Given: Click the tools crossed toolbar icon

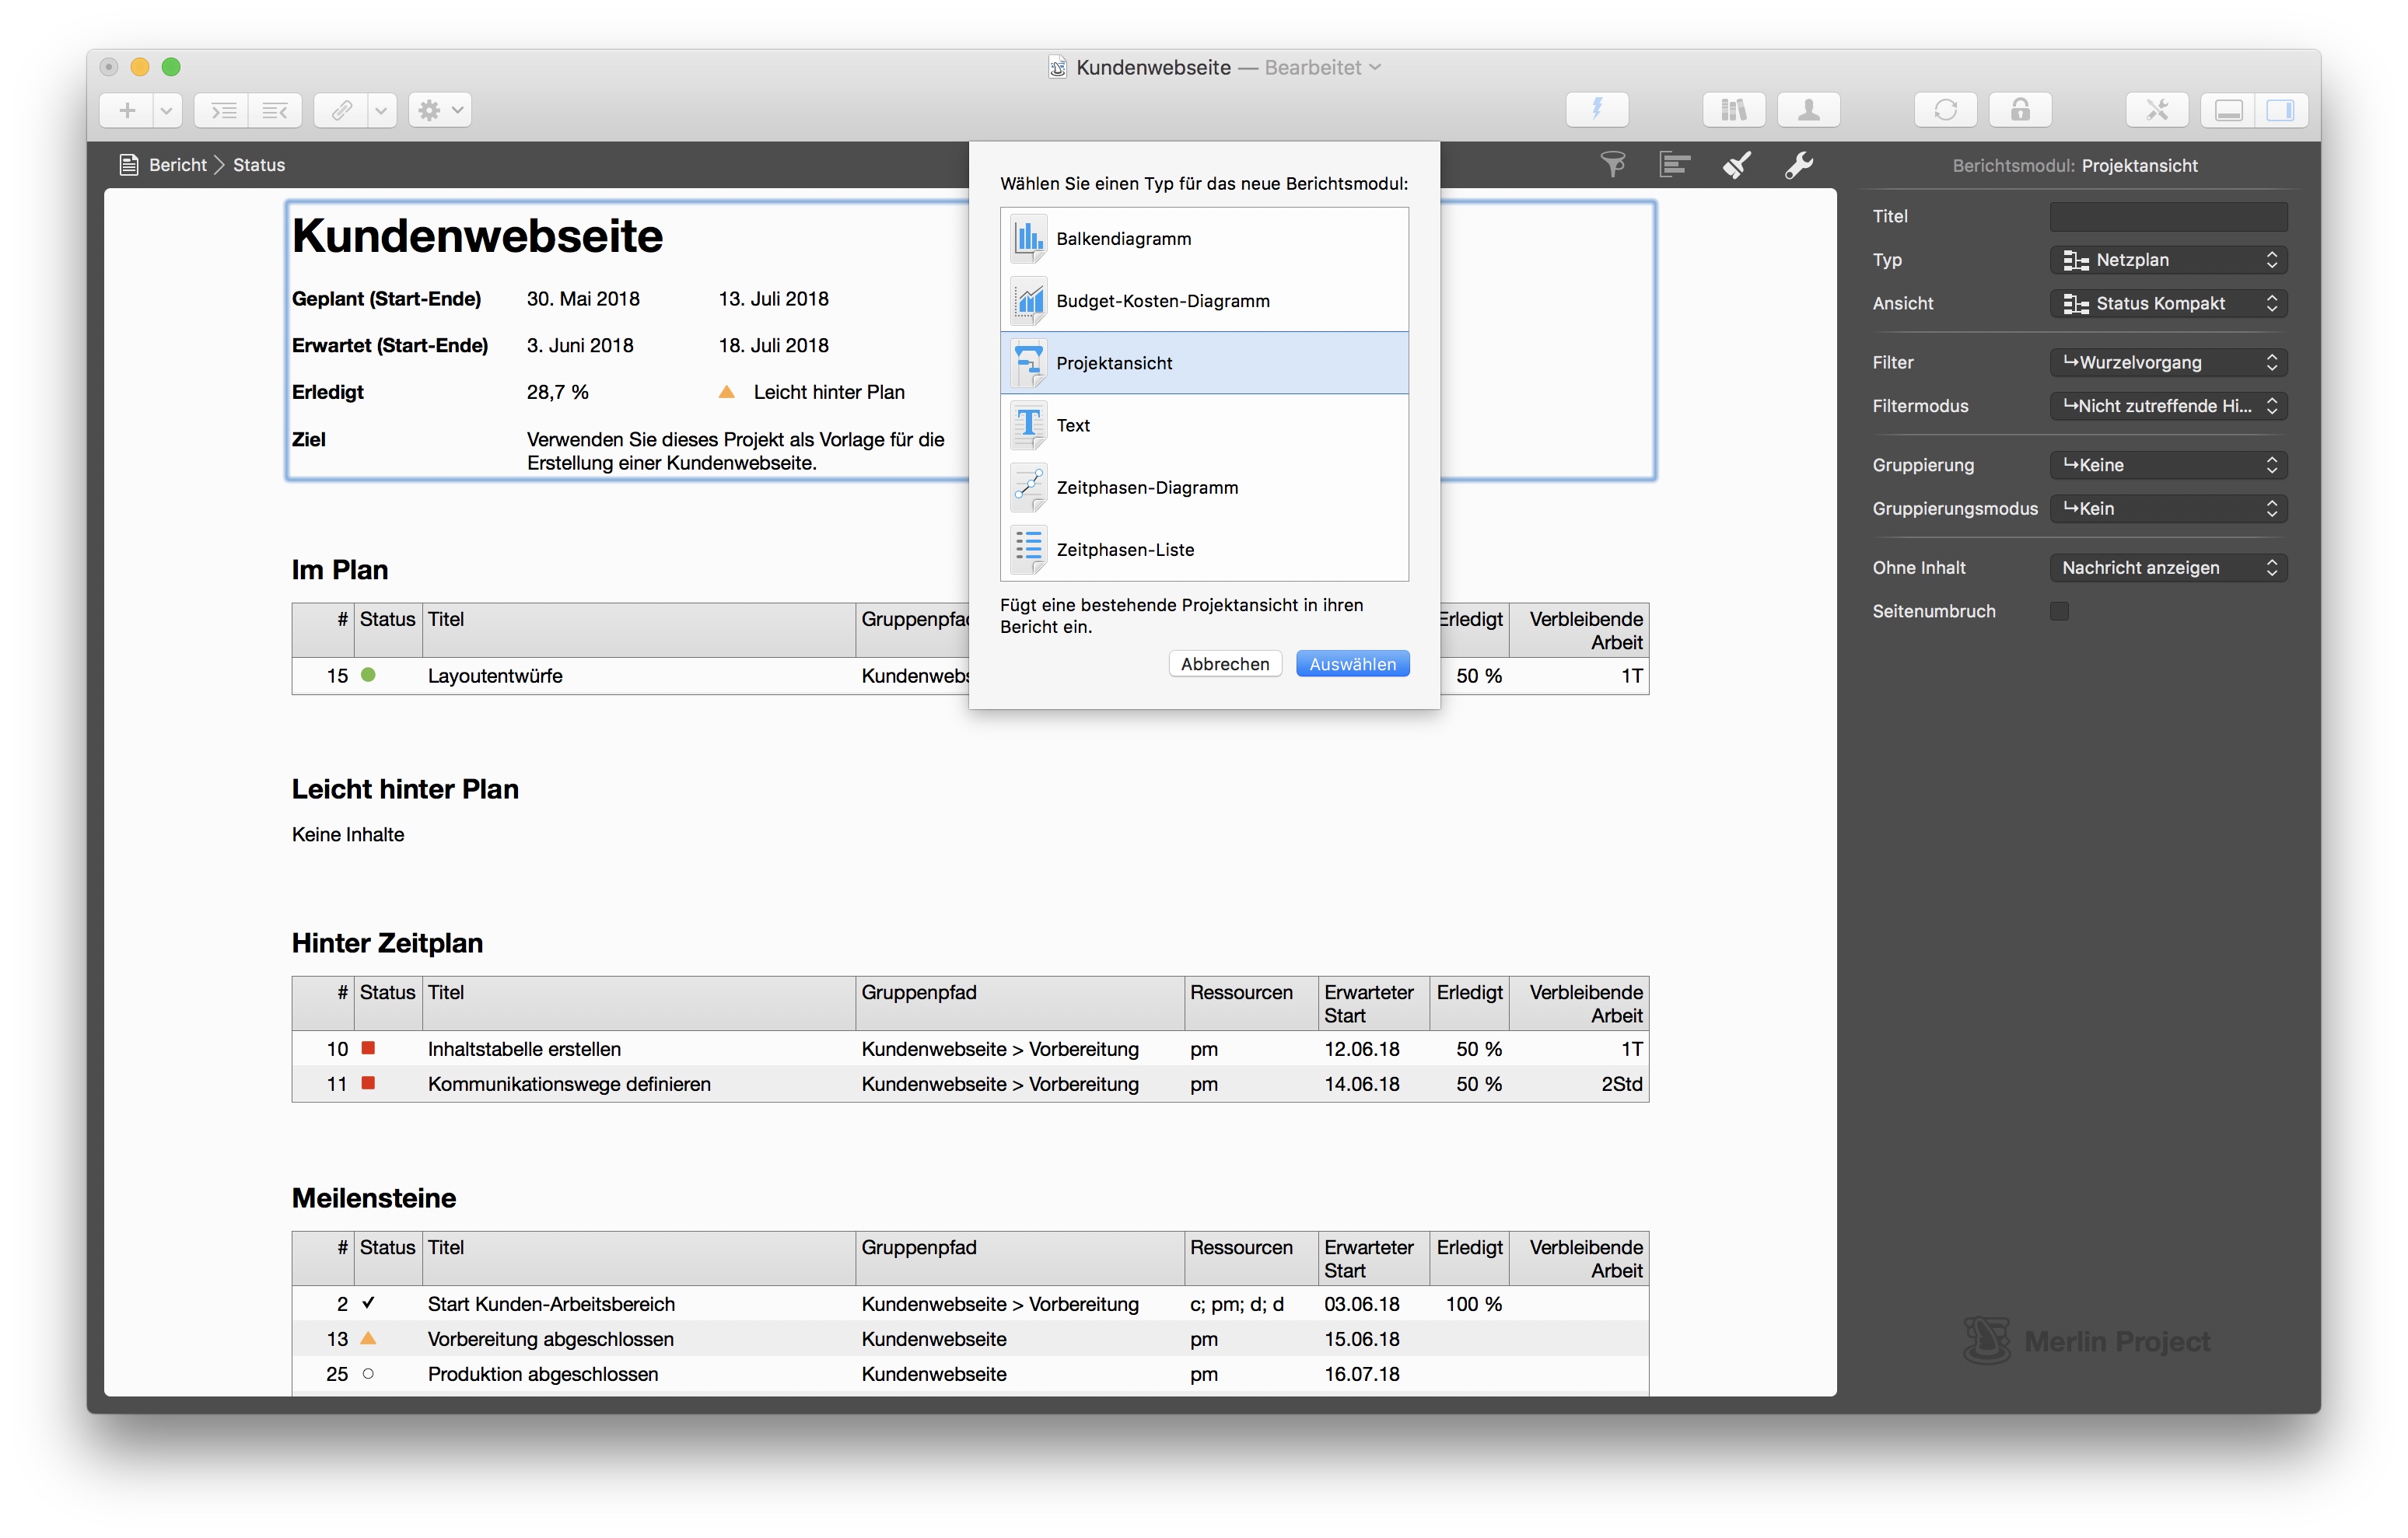Looking at the screenshot, I should (x=2157, y=110).
